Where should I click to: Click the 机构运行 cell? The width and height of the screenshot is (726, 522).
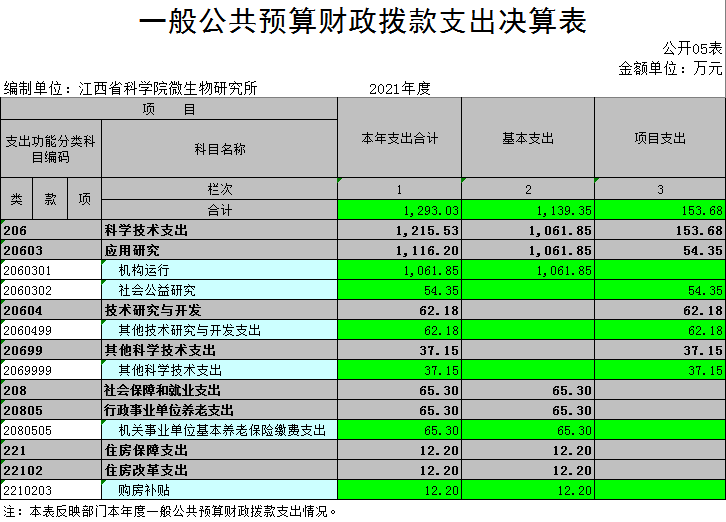[219, 270]
